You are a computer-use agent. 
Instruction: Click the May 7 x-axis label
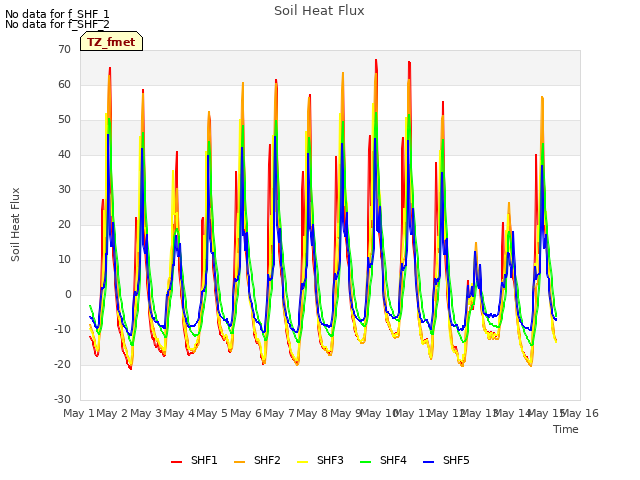click(279, 413)
